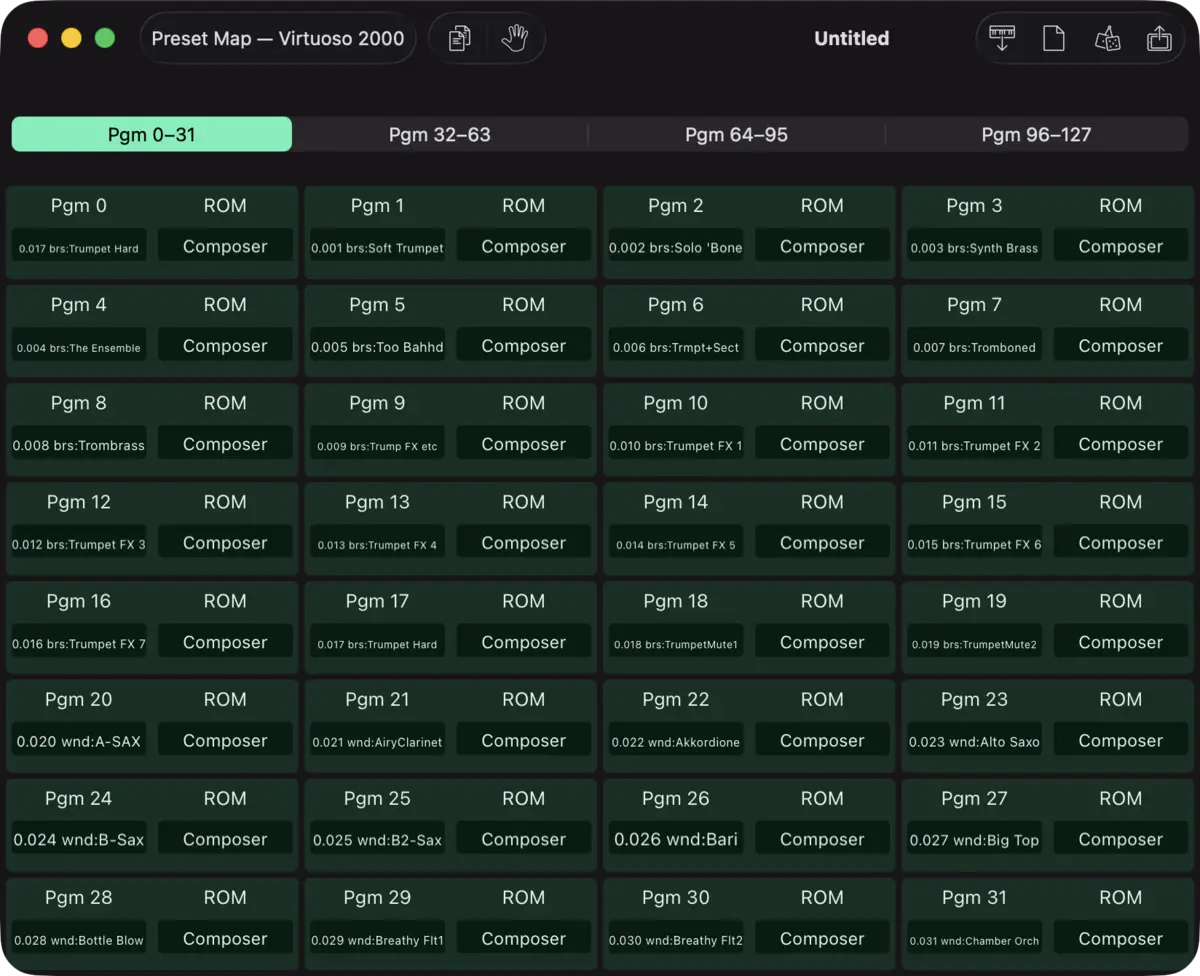Click the share/export icon

(x=1159, y=39)
